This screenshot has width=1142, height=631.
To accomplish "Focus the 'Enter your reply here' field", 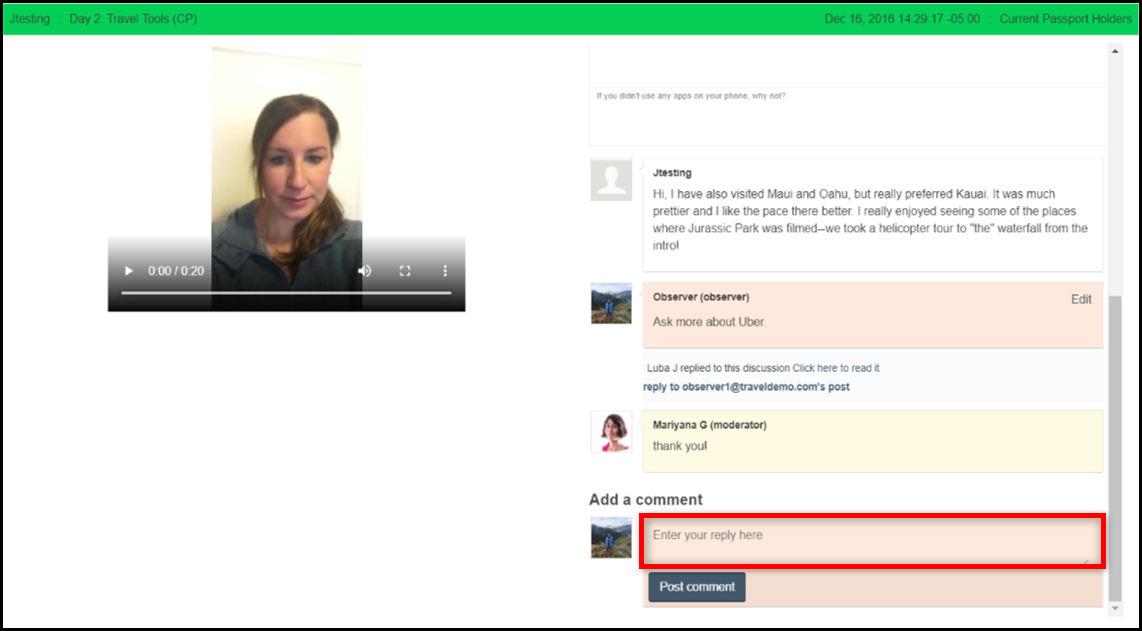I will click(873, 541).
